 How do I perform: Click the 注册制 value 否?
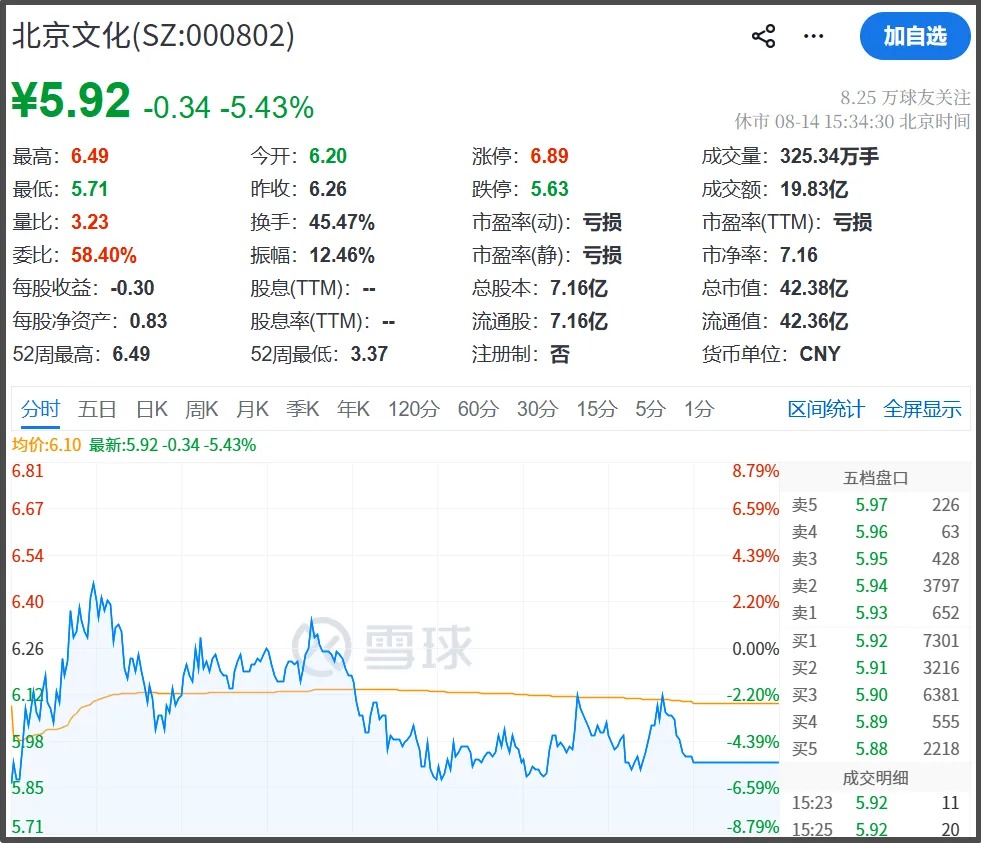560,355
